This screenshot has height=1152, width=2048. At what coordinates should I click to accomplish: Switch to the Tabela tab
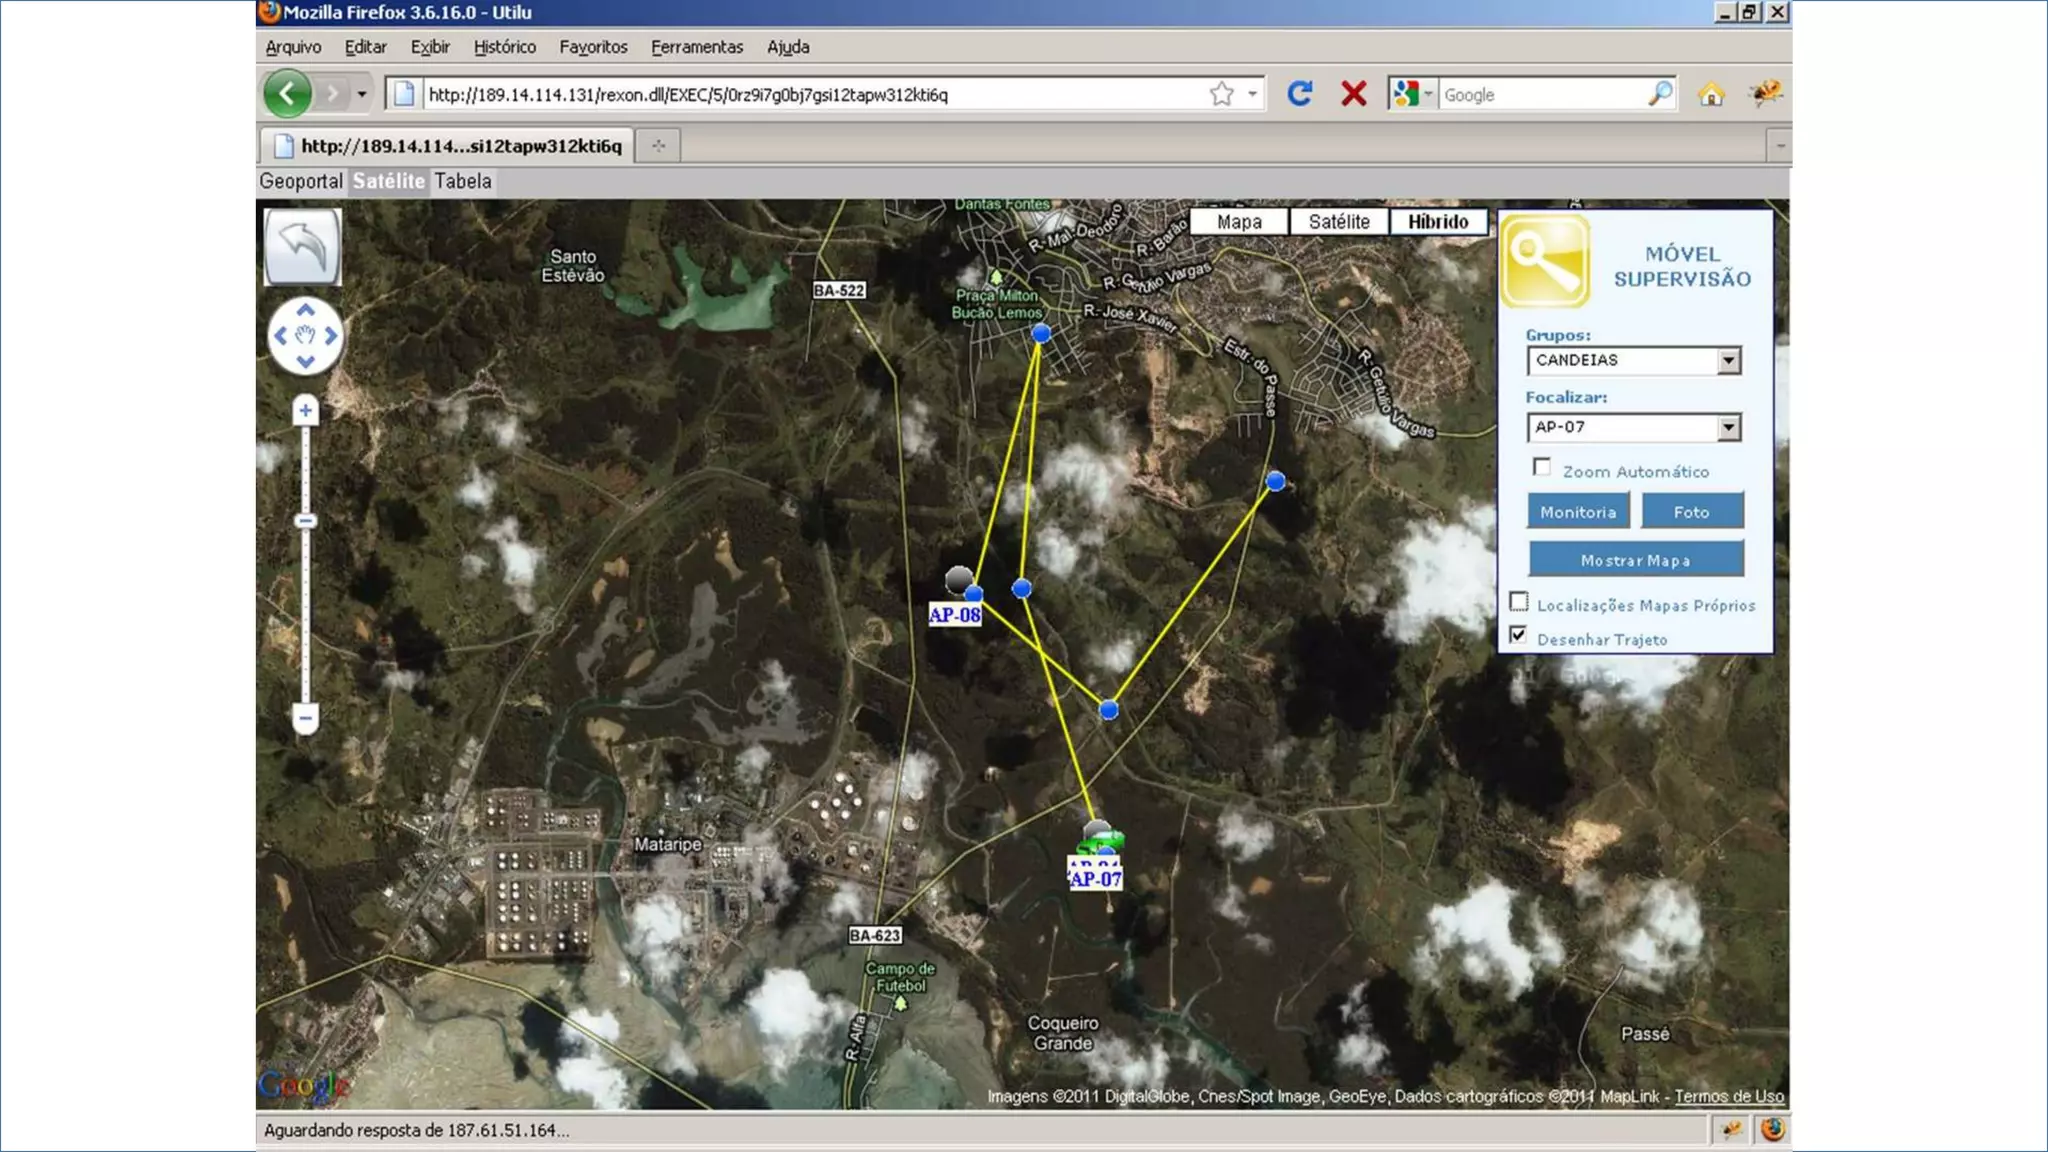pos(462,181)
